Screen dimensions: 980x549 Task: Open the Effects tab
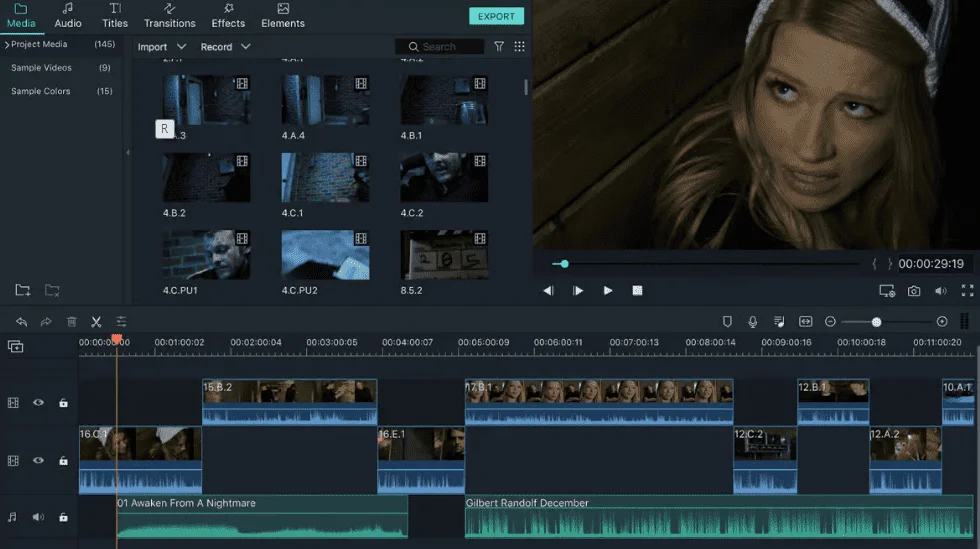(228, 16)
